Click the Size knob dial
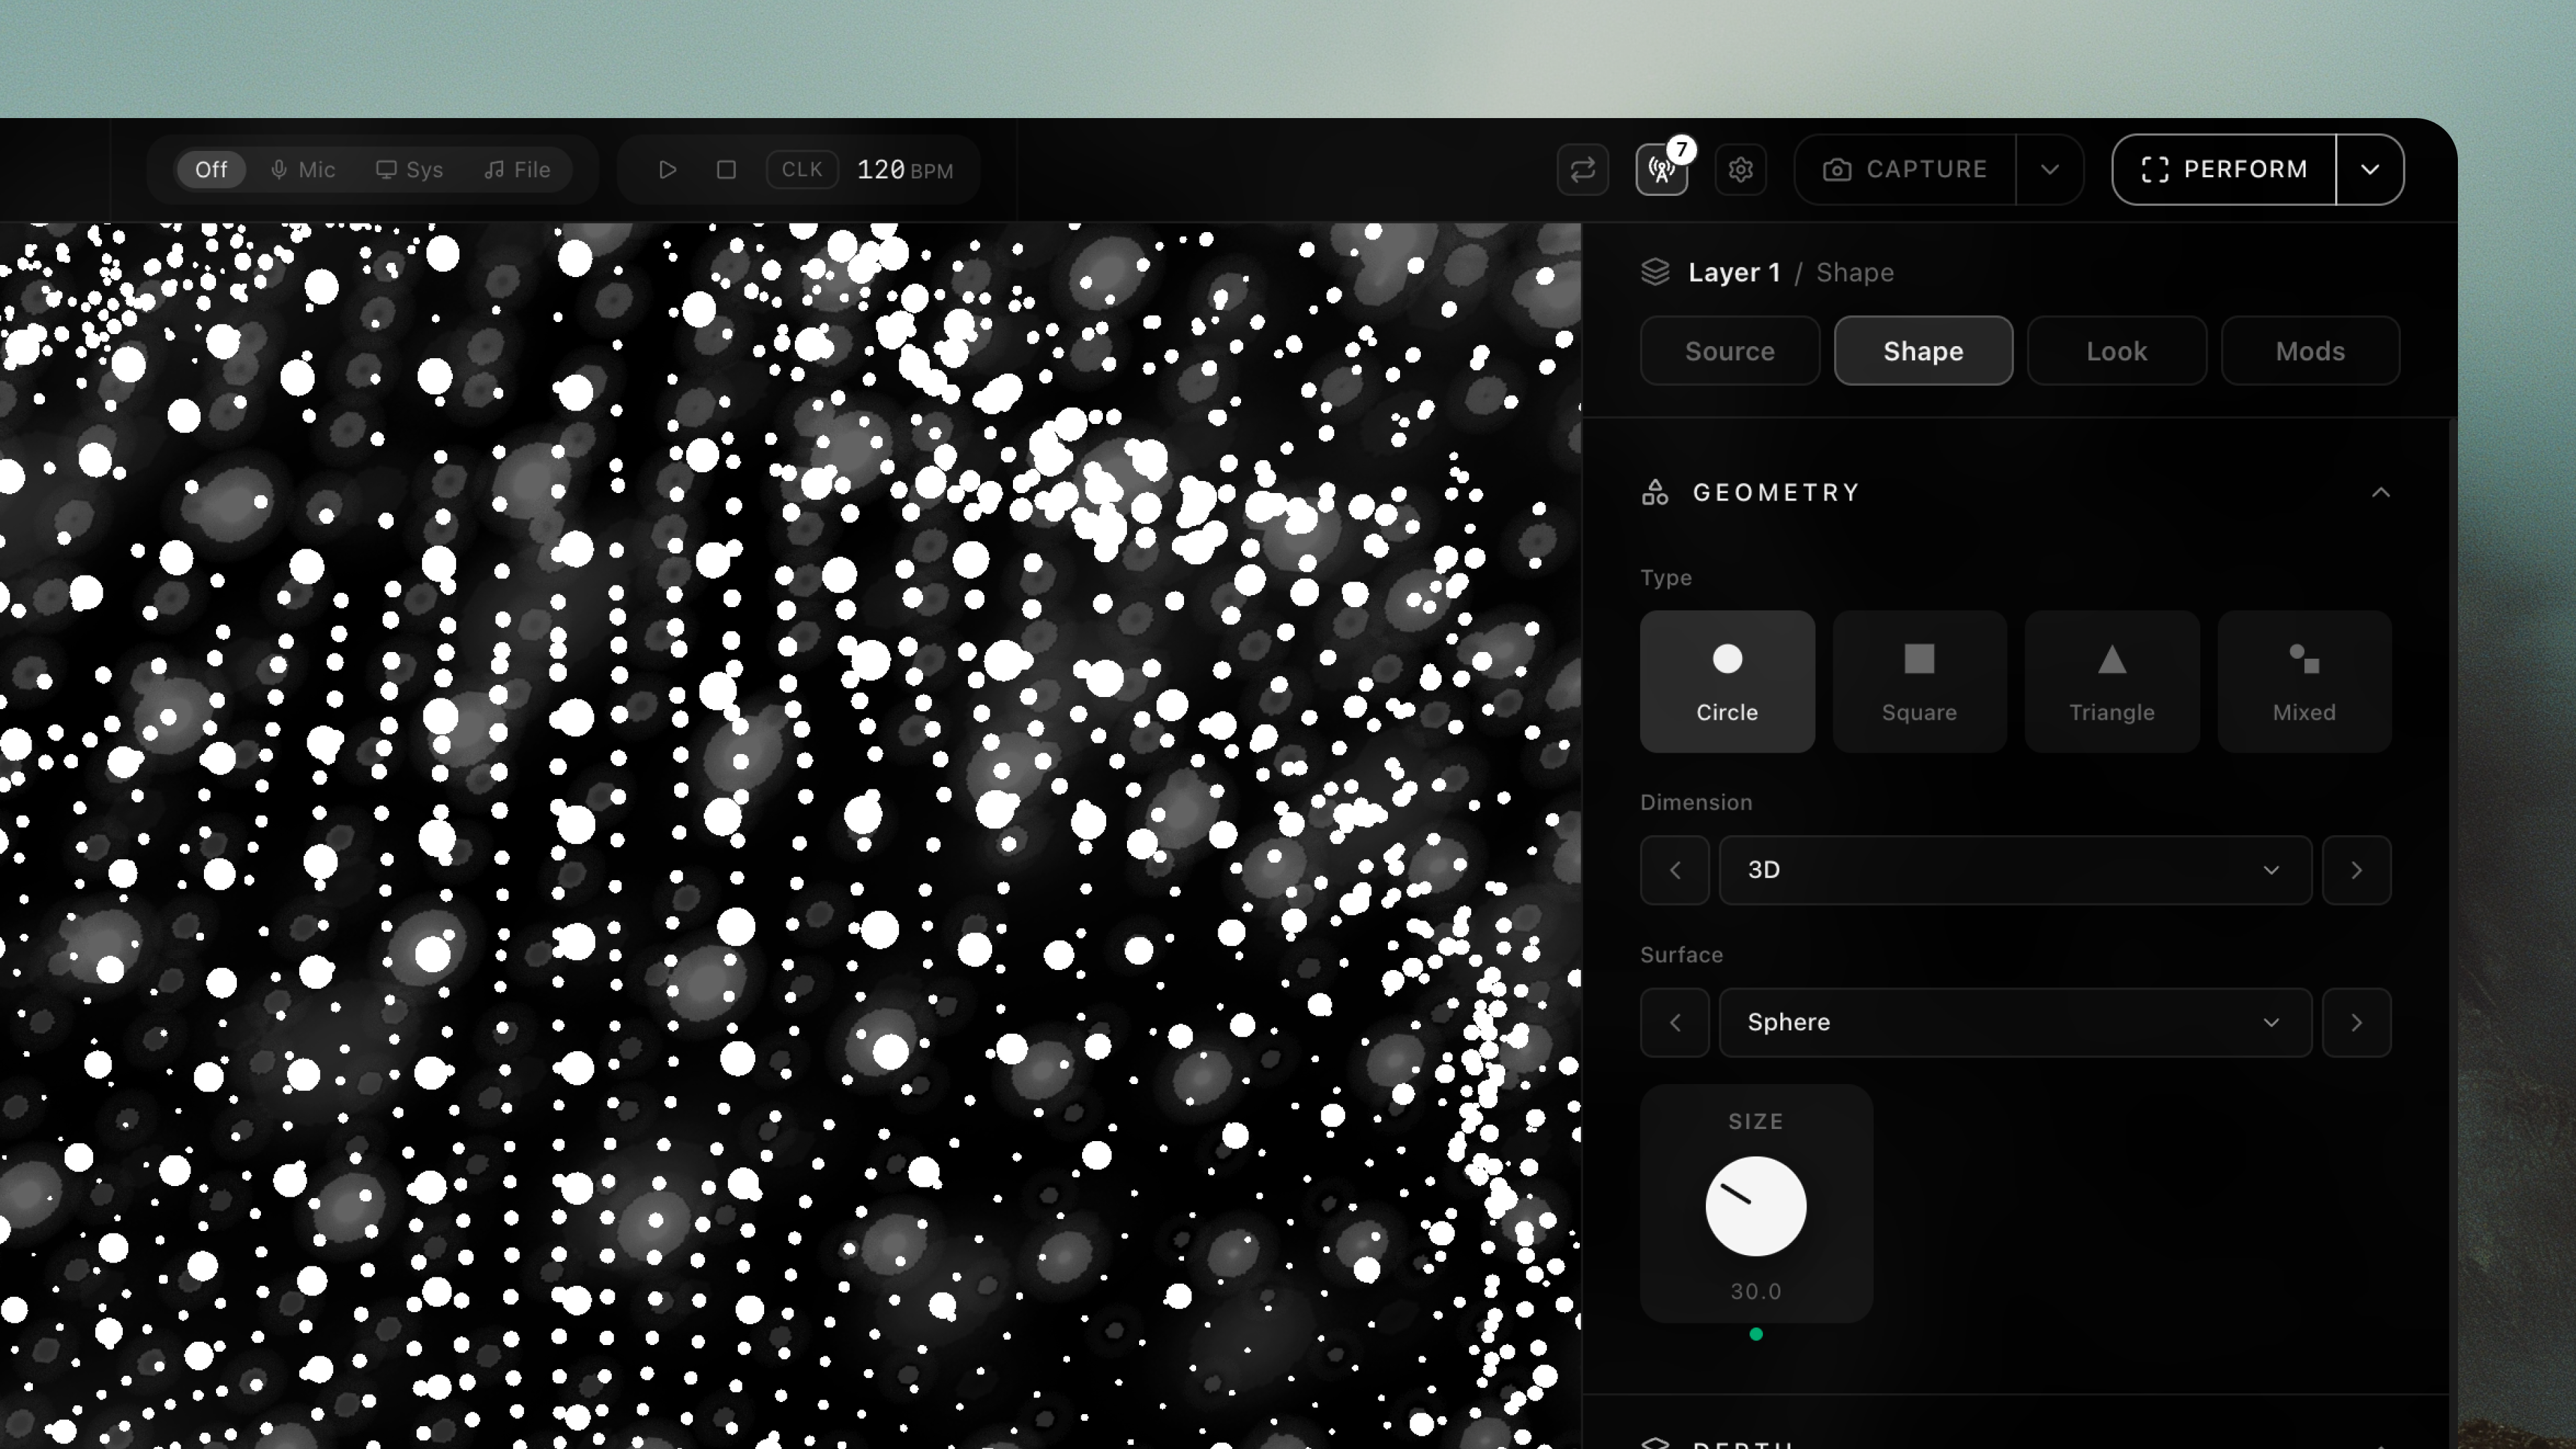Image resolution: width=2576 pixels, height=1449 pixels. [1756, 1206]
